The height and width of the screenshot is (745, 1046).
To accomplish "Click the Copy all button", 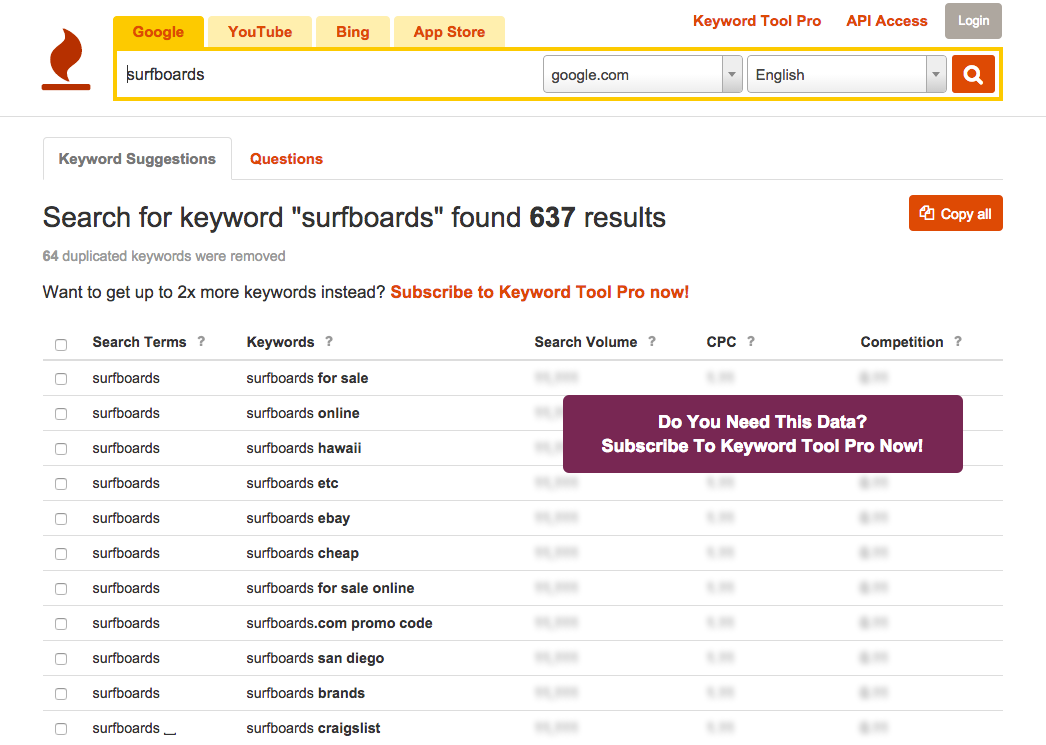I will [x=955, y=213].
